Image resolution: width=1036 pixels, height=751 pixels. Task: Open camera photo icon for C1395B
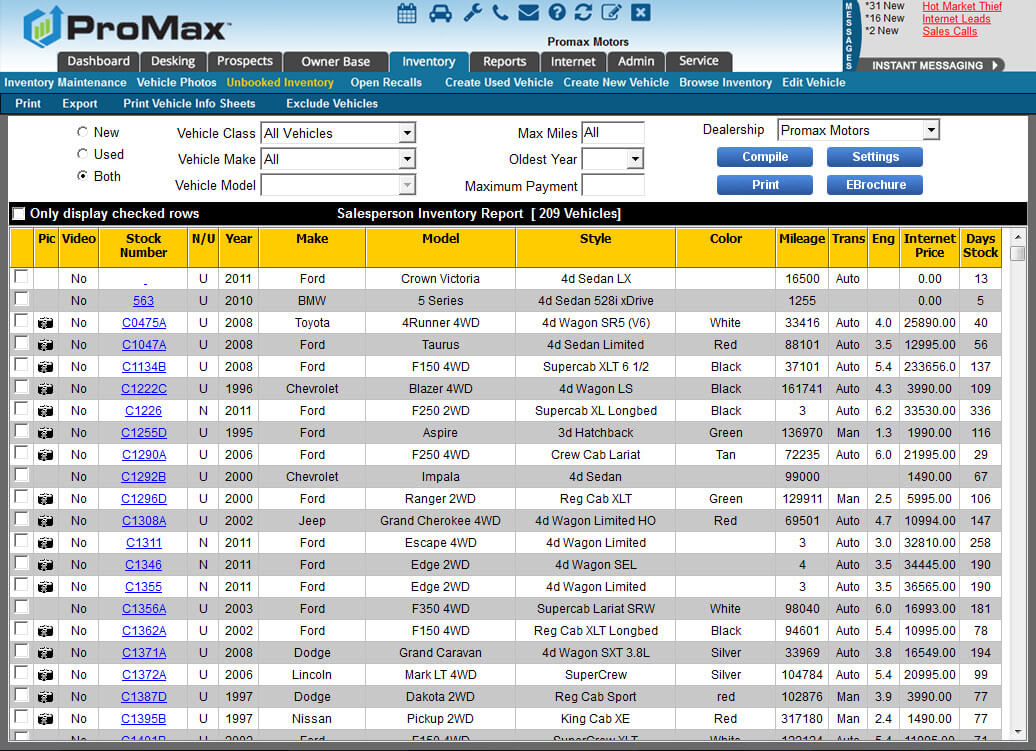point(45,719)
